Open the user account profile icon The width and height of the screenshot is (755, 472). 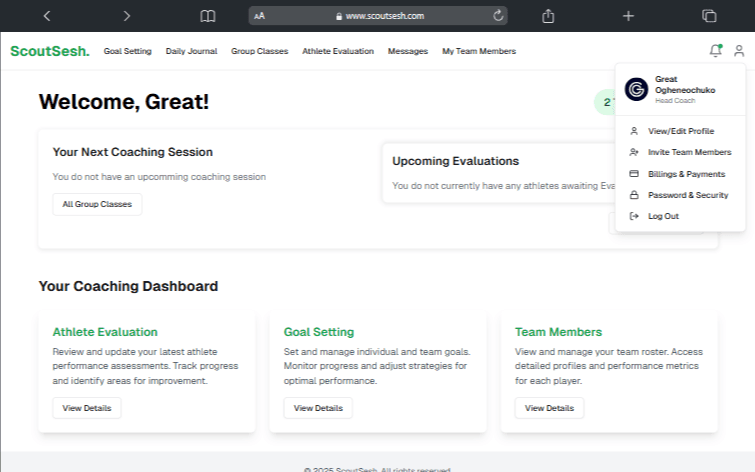tap(739, 51)
